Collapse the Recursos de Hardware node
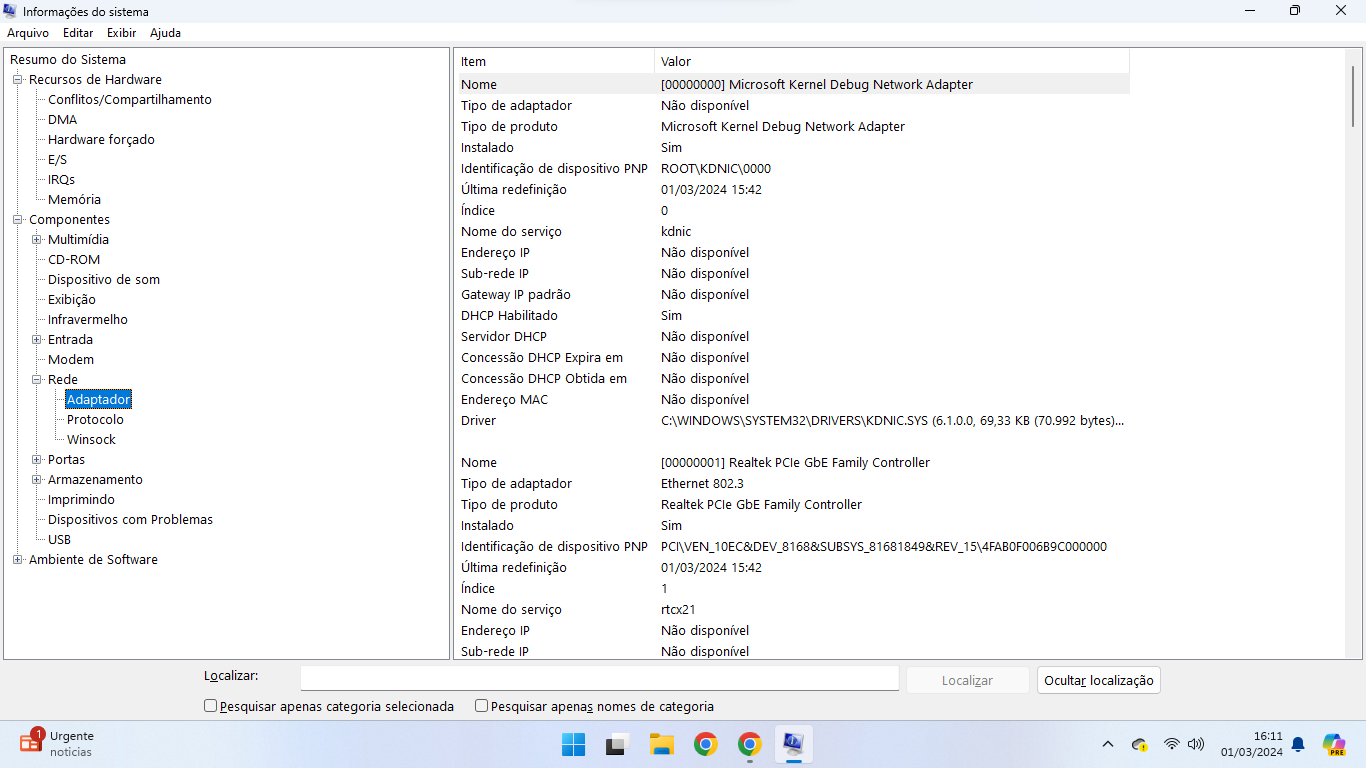Image resolution: width=1366 pixels, height=768 pixels. coord(17,80)
